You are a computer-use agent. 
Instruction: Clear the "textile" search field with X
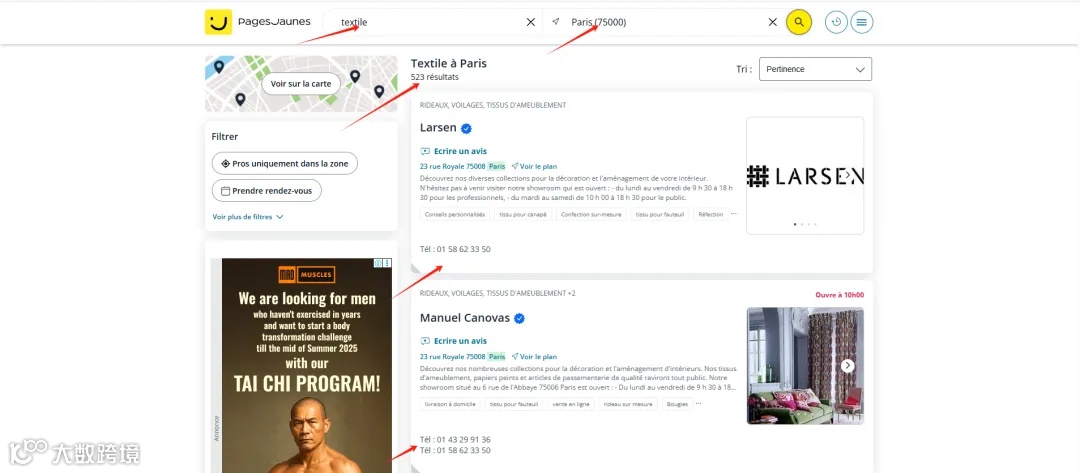[x=531, y=22]
